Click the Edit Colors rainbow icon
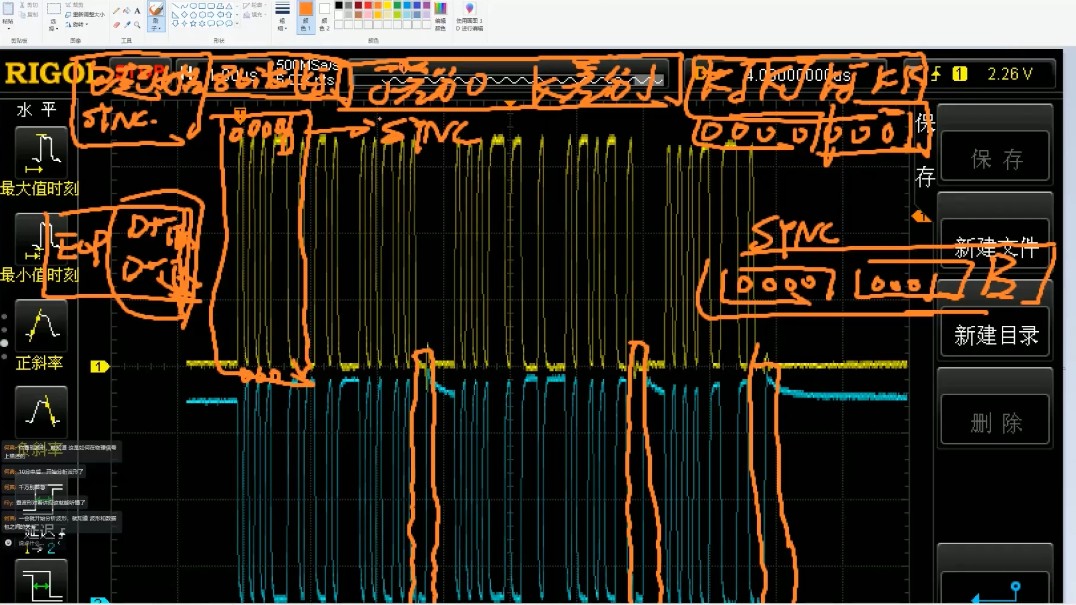This screenshot has height=605, width=1076. point(441,10)
